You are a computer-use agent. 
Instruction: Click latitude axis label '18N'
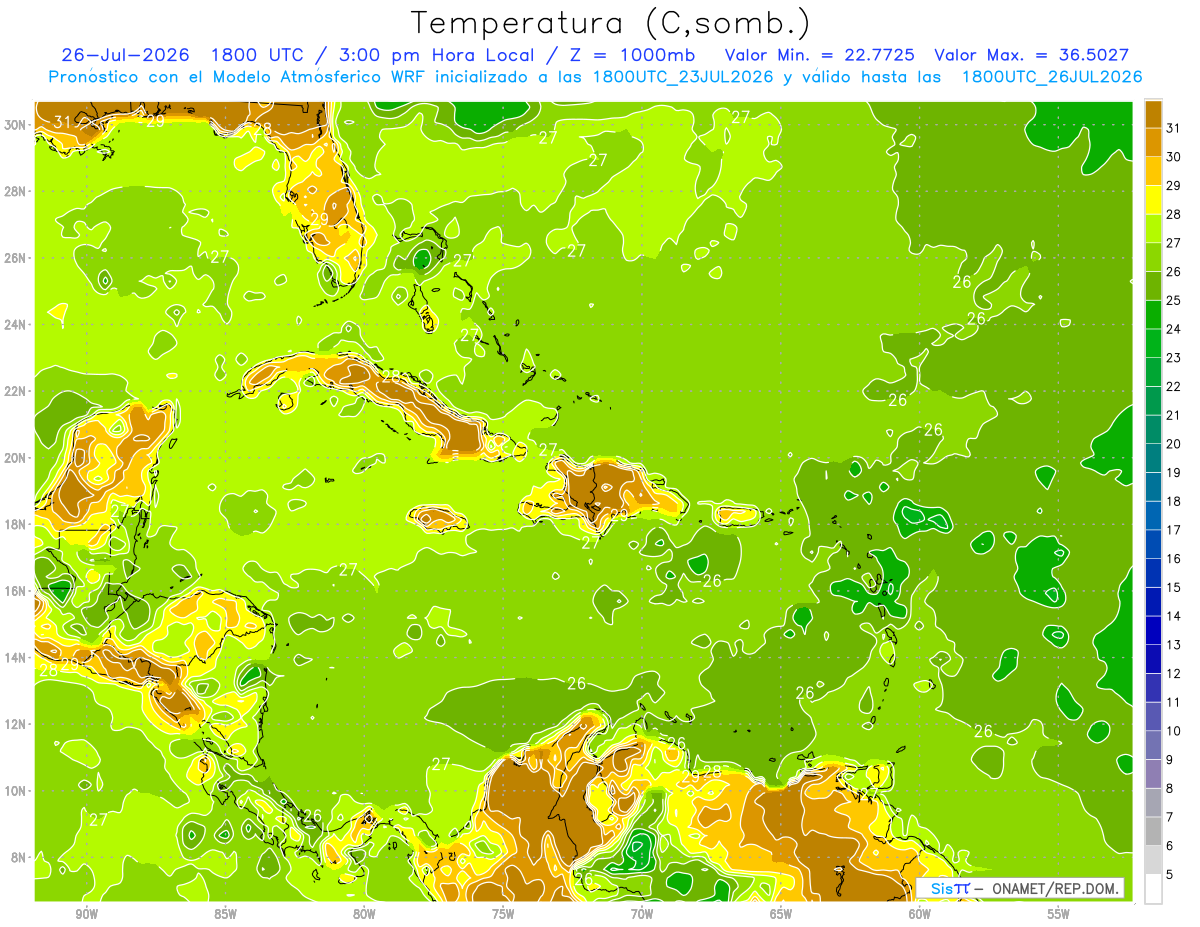16,525
